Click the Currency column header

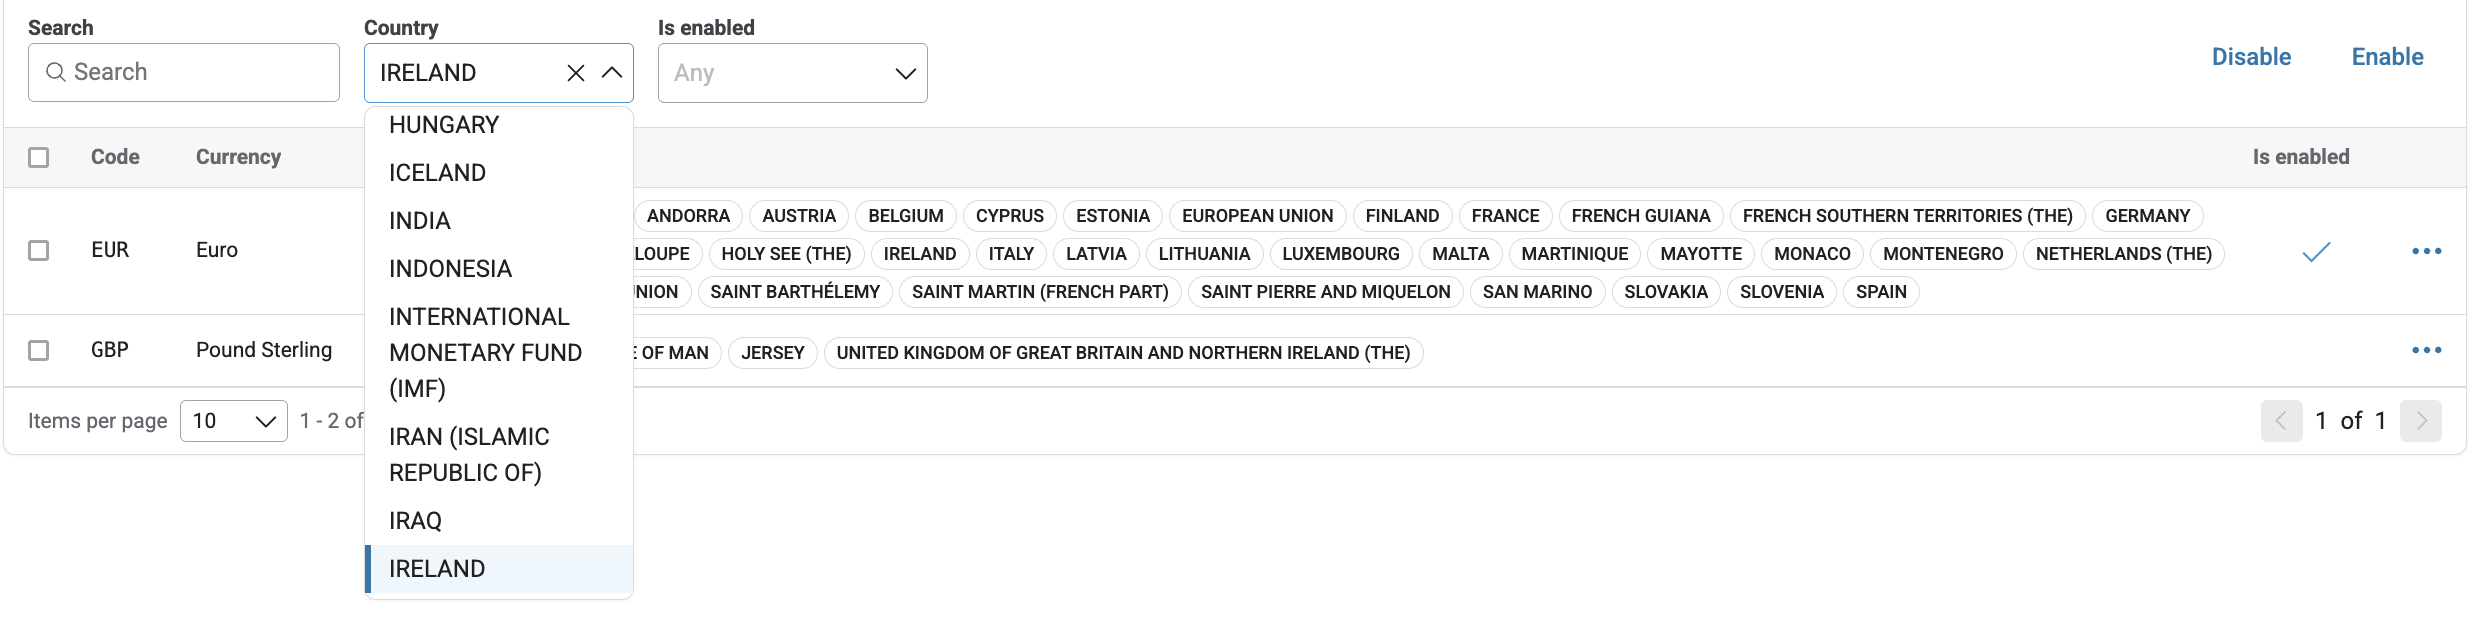click(x=238, y=157)
